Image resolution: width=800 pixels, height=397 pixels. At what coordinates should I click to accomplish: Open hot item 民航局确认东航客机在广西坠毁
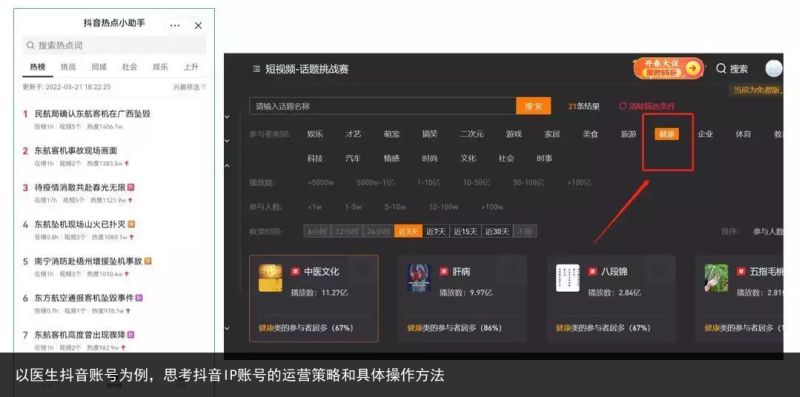[93, 114]
